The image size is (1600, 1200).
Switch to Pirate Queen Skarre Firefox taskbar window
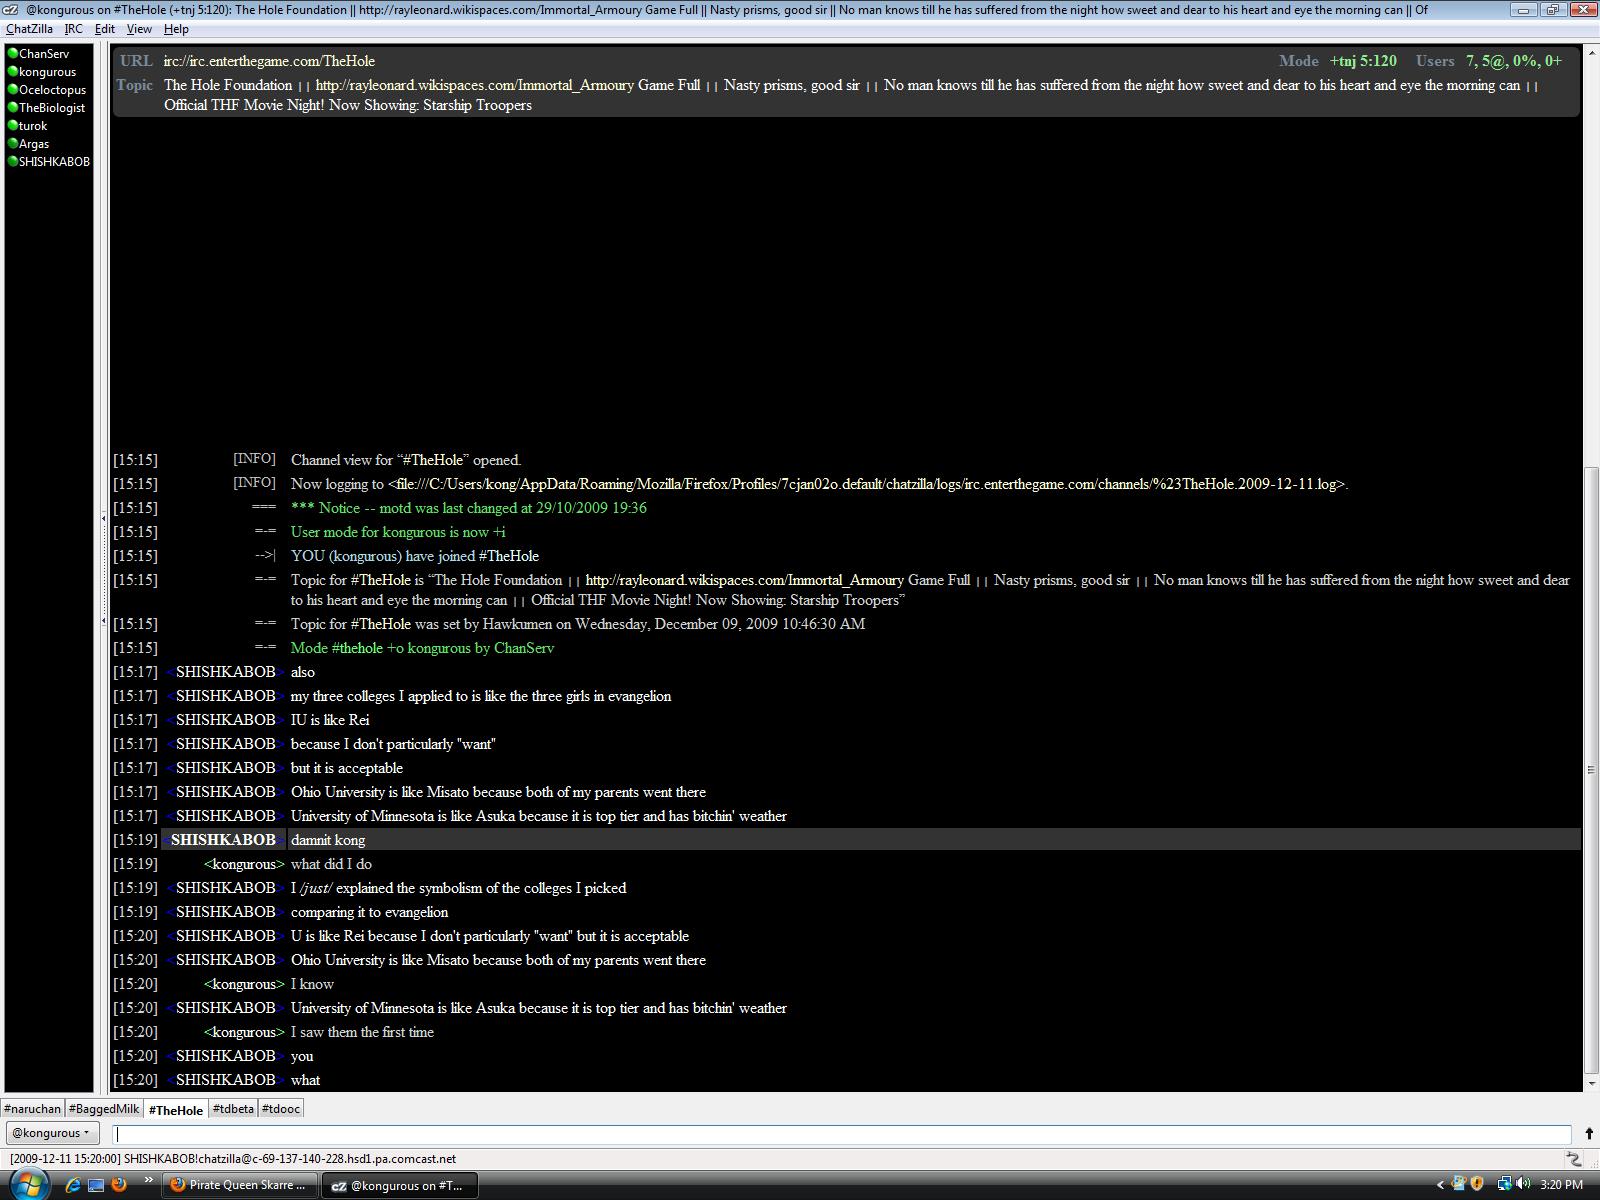pos(241,1185)
